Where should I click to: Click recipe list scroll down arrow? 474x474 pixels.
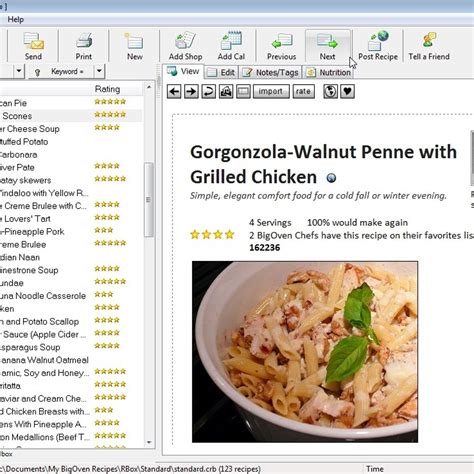click(x=149, y=442)
